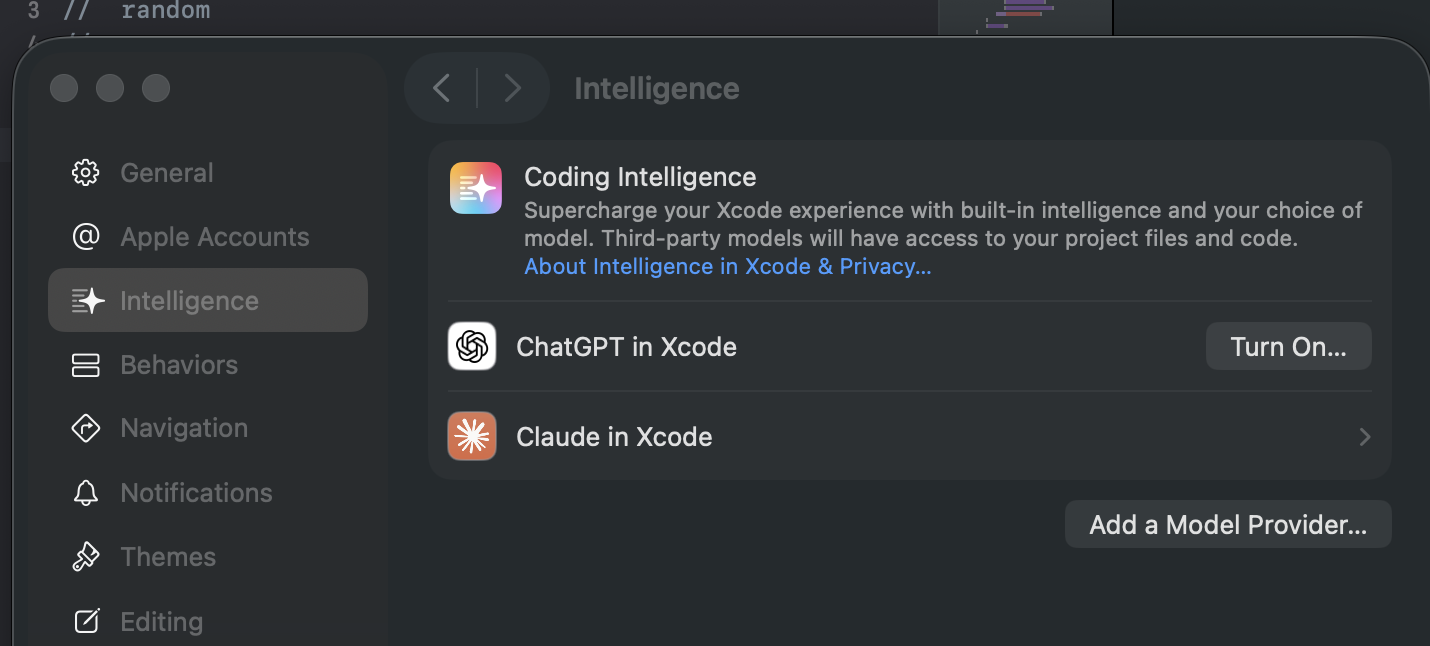Click the Navigation compass-arrow icon
1430x646 pixels.
[86, 428]
